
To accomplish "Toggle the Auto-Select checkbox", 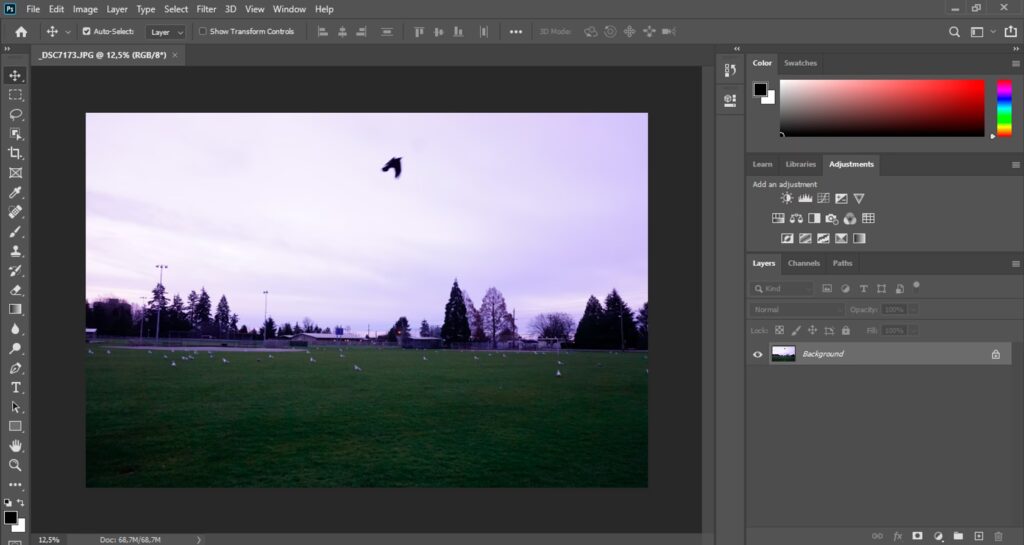I will [x=86, y=32].
